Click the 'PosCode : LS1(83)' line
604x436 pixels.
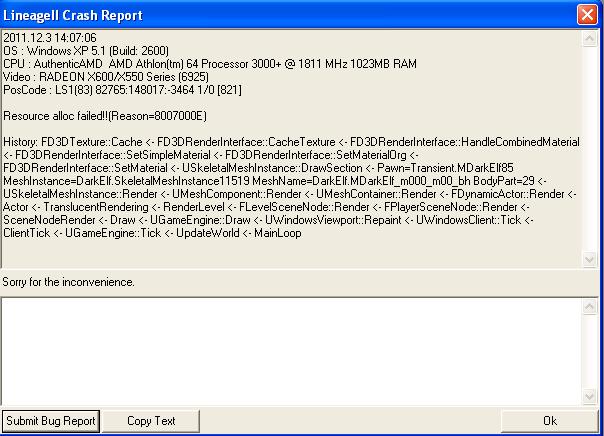122,90
